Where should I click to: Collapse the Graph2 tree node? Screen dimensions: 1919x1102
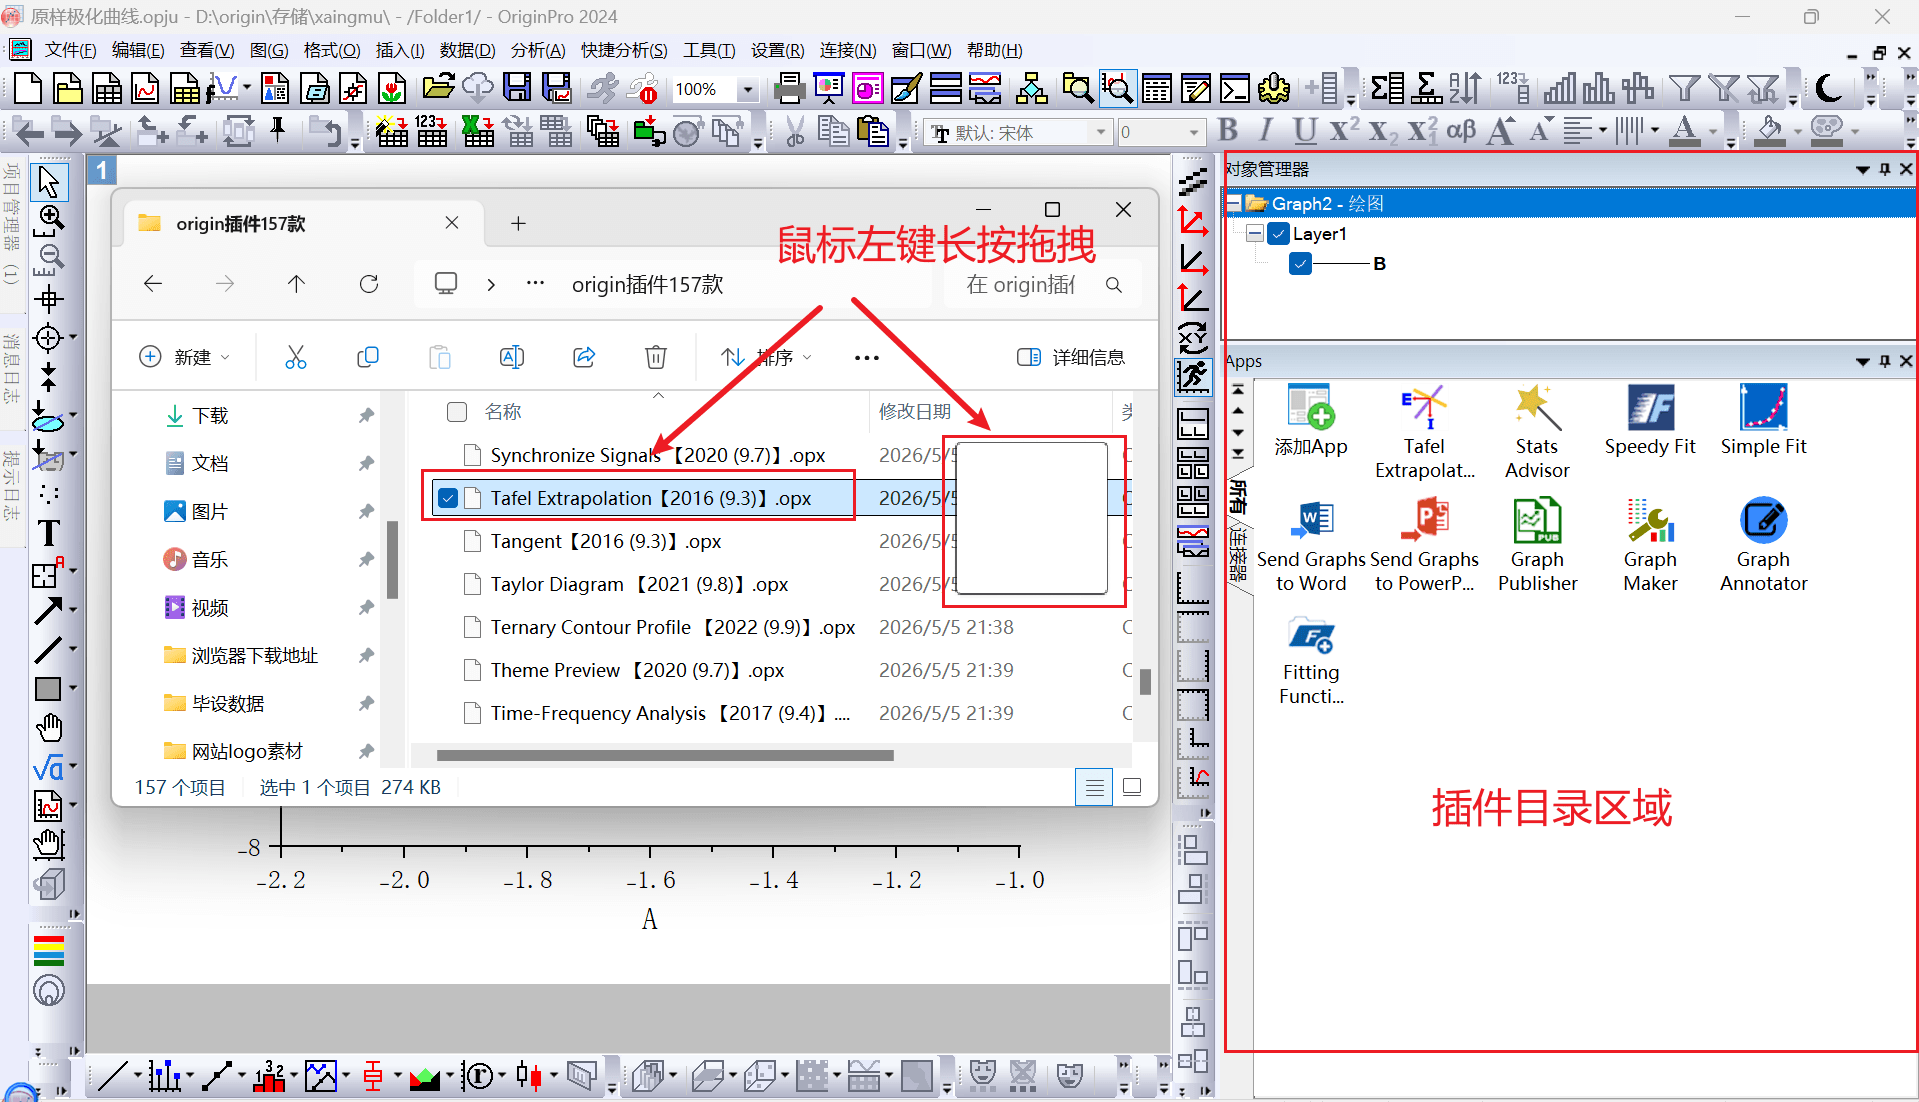(x=1234, y=204)
